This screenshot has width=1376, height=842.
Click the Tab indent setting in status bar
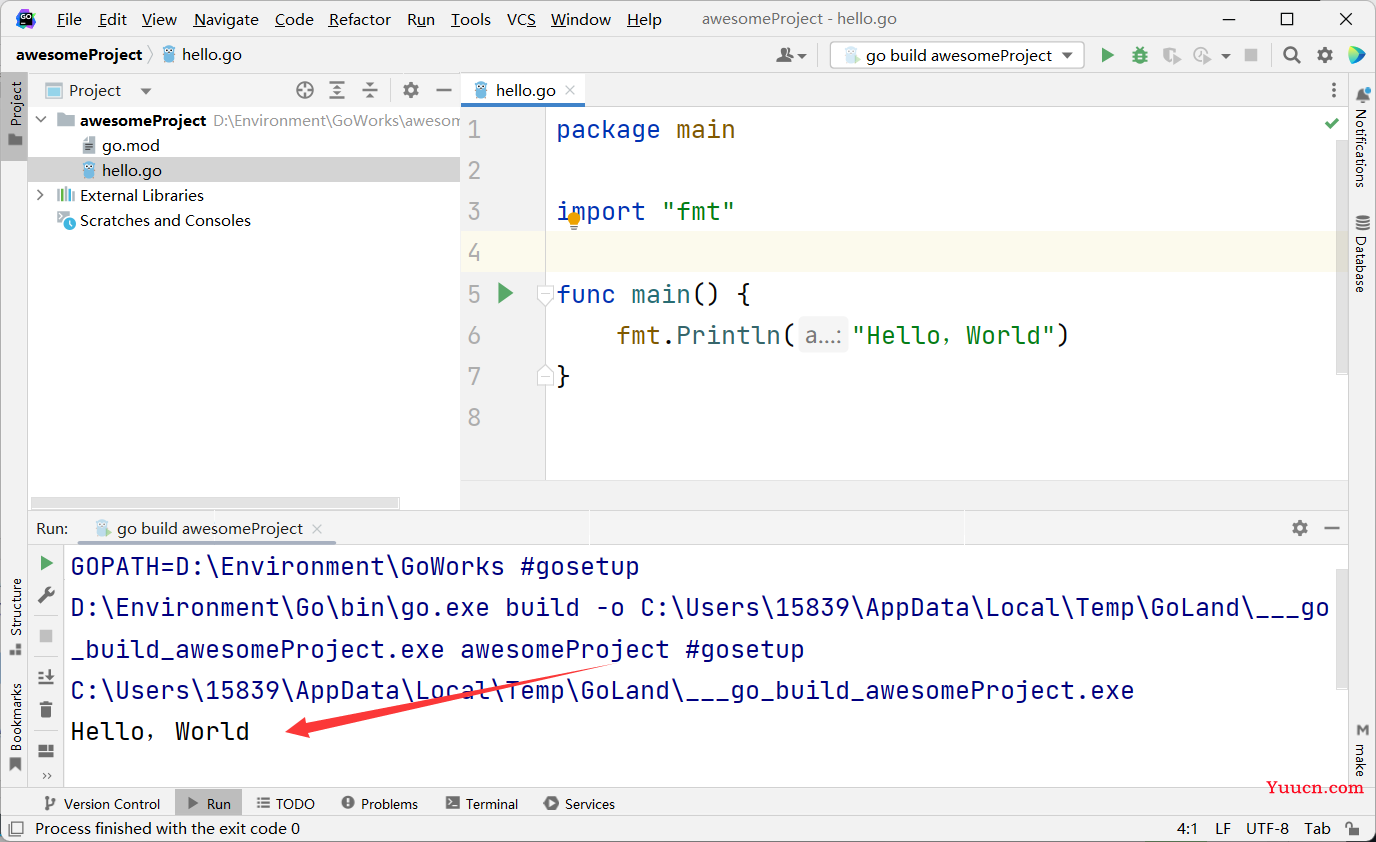click(1317, 828)
